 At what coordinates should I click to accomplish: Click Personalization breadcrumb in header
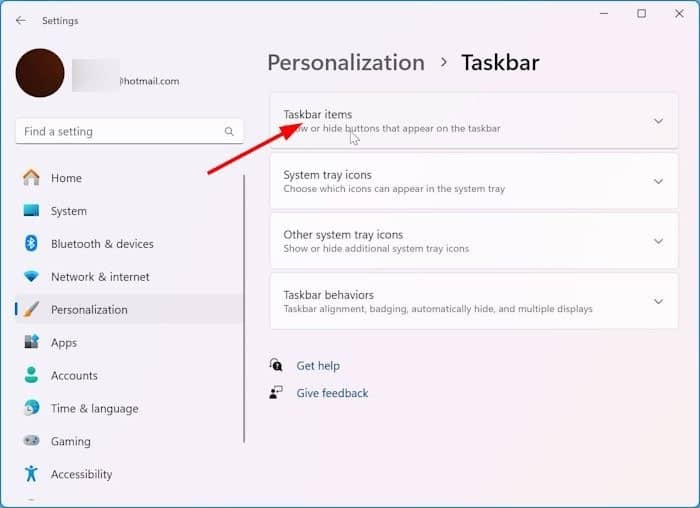click(x=346, y=62)
